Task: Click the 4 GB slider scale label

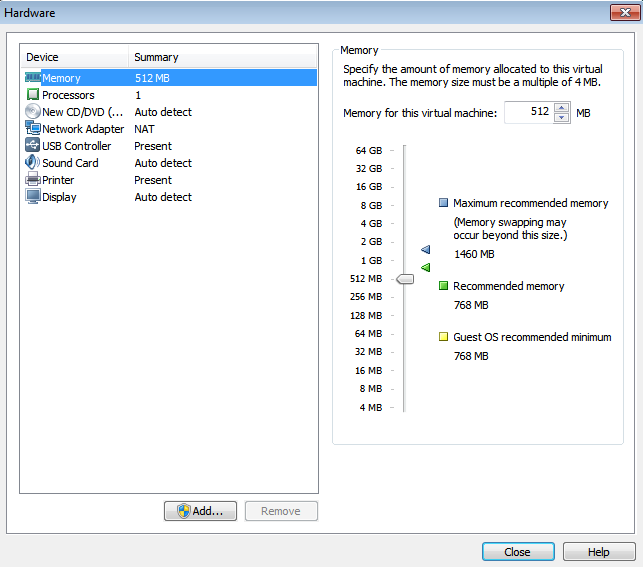Action: coord(371,223)
